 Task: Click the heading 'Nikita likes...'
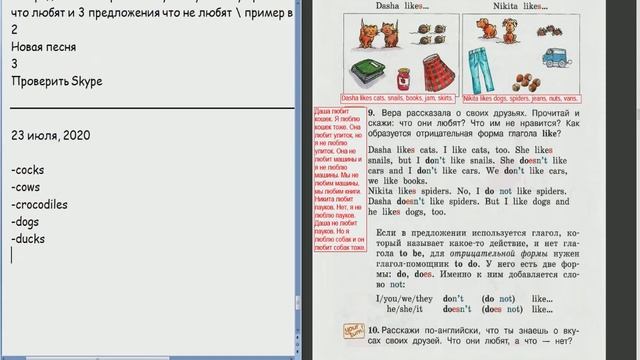coord(520,6)
